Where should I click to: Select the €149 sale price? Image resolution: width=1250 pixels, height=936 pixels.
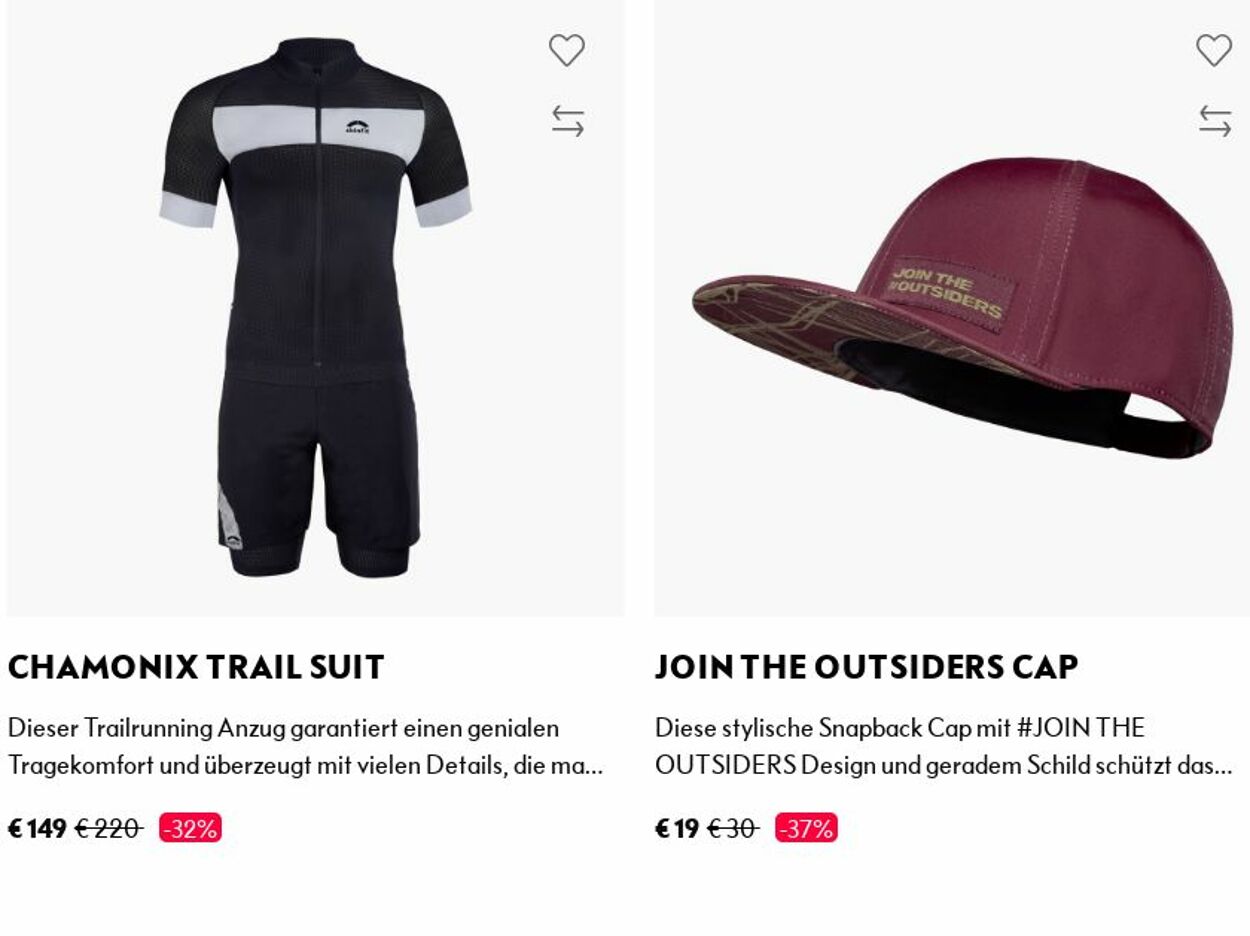click(37, 828)
